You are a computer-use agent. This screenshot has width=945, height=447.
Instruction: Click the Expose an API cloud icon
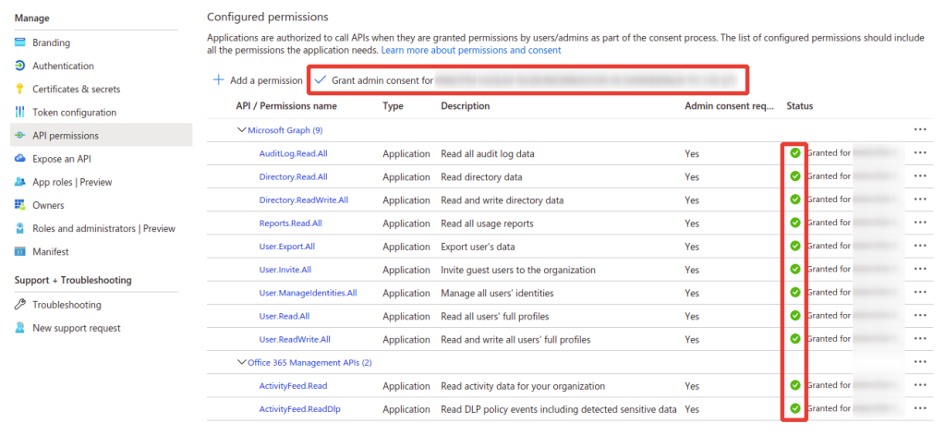tap(20, 158)
